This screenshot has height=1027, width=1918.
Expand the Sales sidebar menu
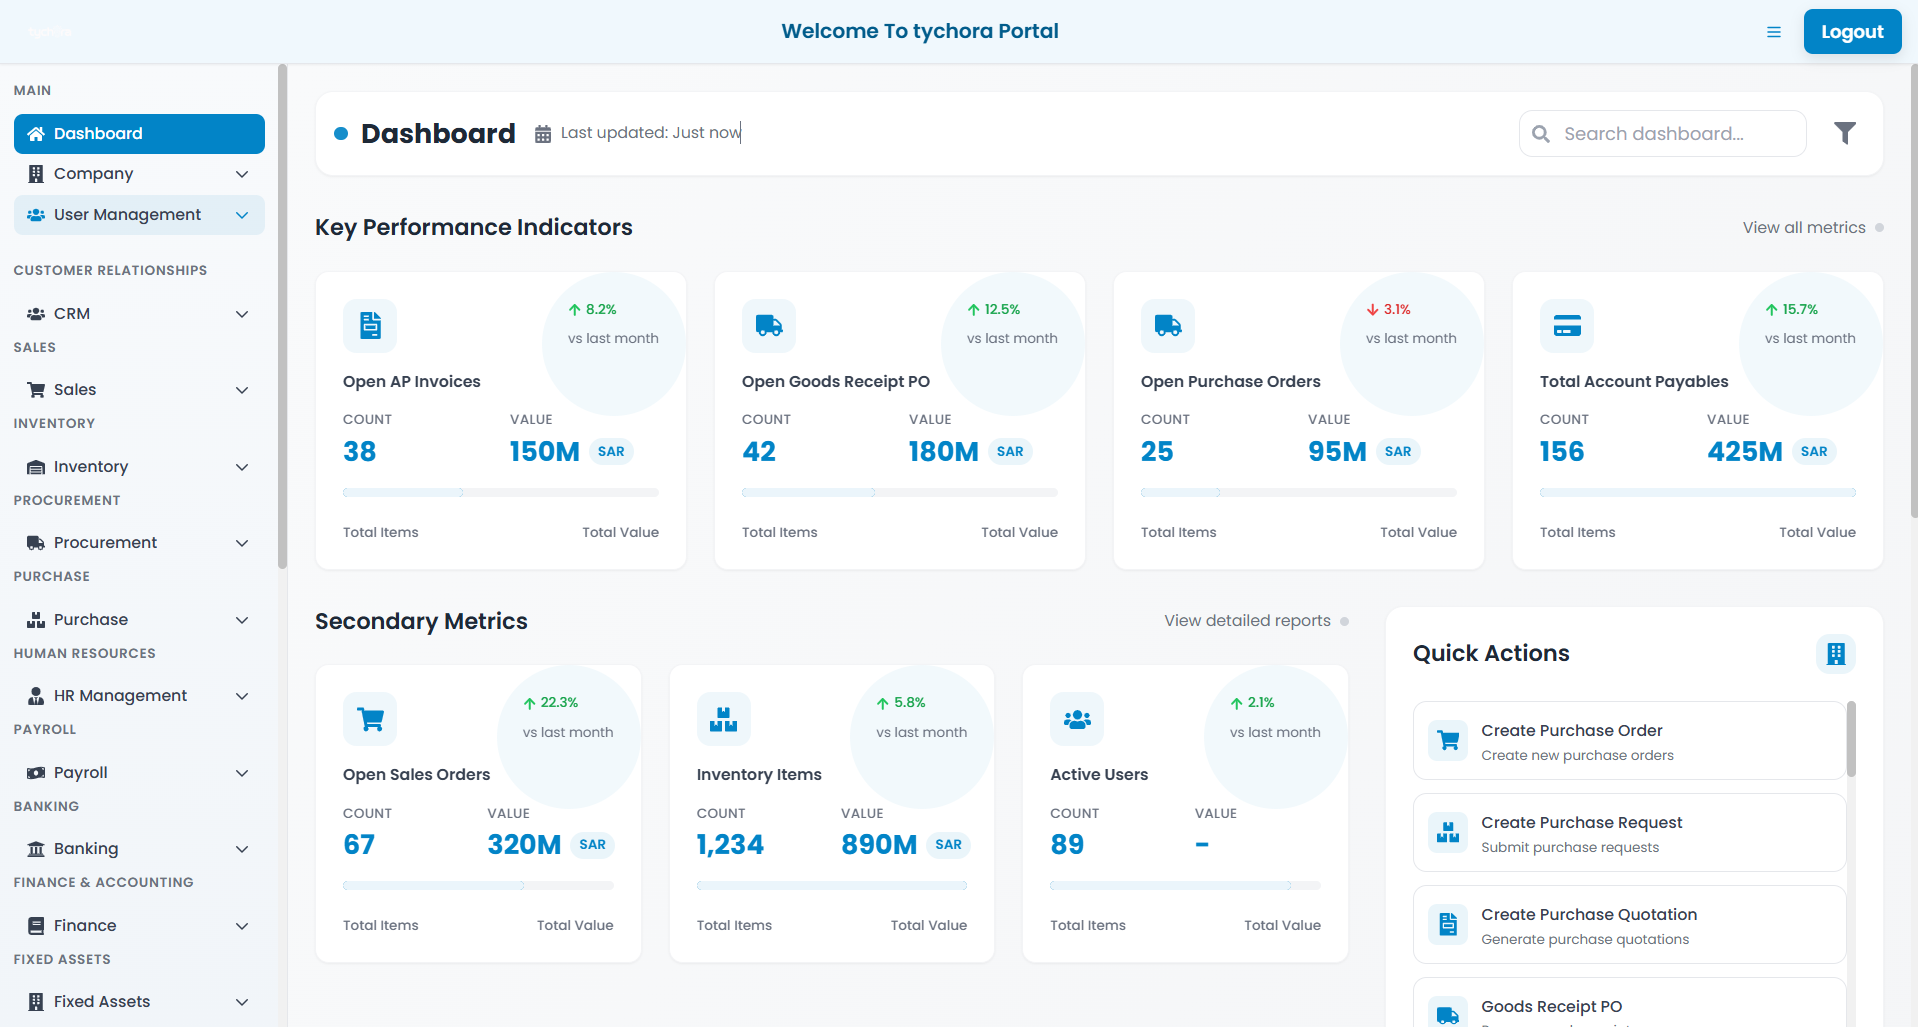[139, 390]
